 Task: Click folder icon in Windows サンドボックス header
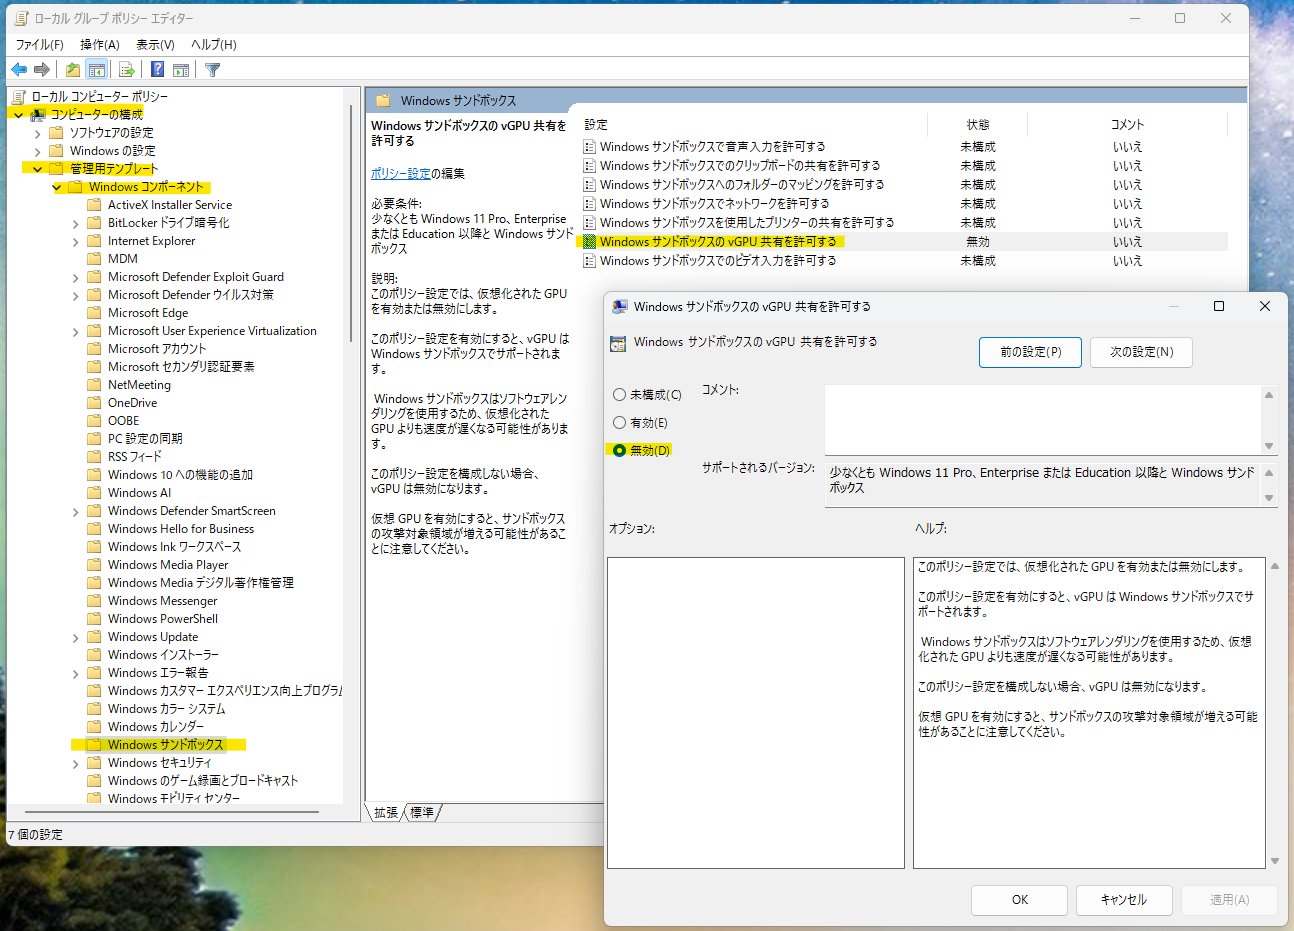click(383, 101)
